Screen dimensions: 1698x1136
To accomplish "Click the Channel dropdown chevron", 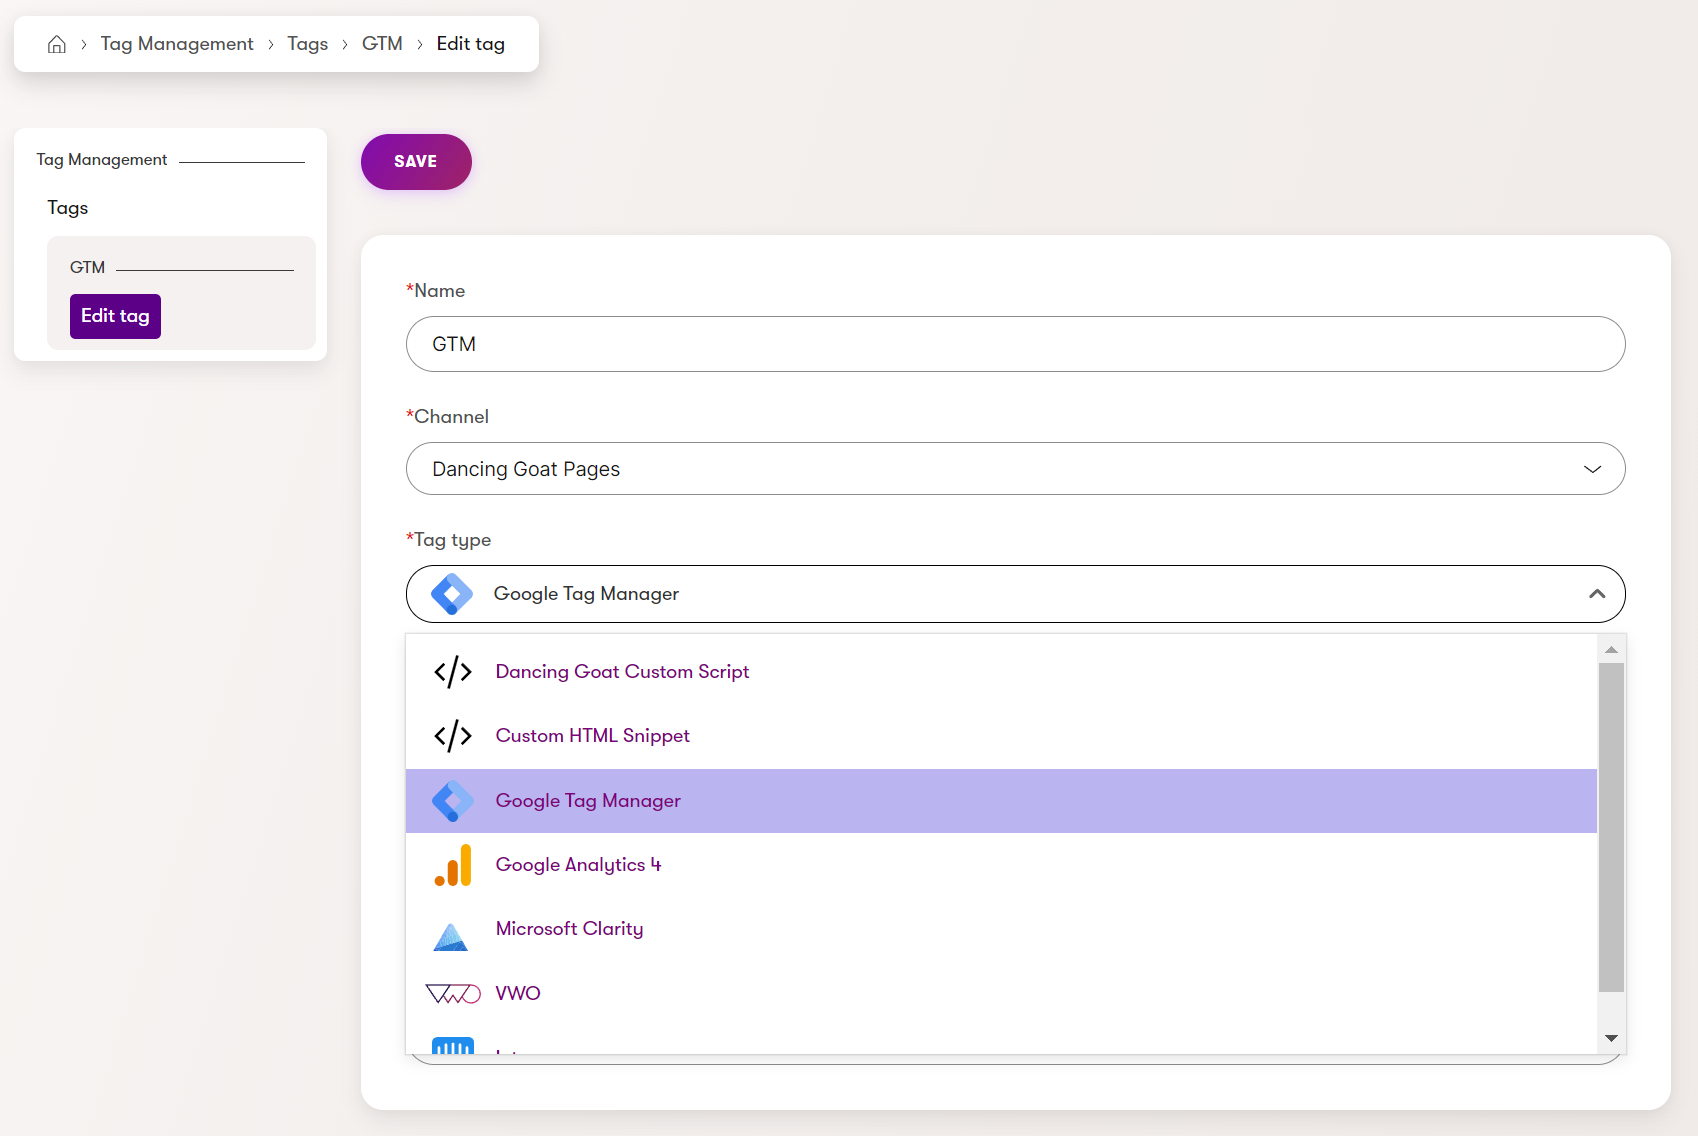I will click(1592, 469).
